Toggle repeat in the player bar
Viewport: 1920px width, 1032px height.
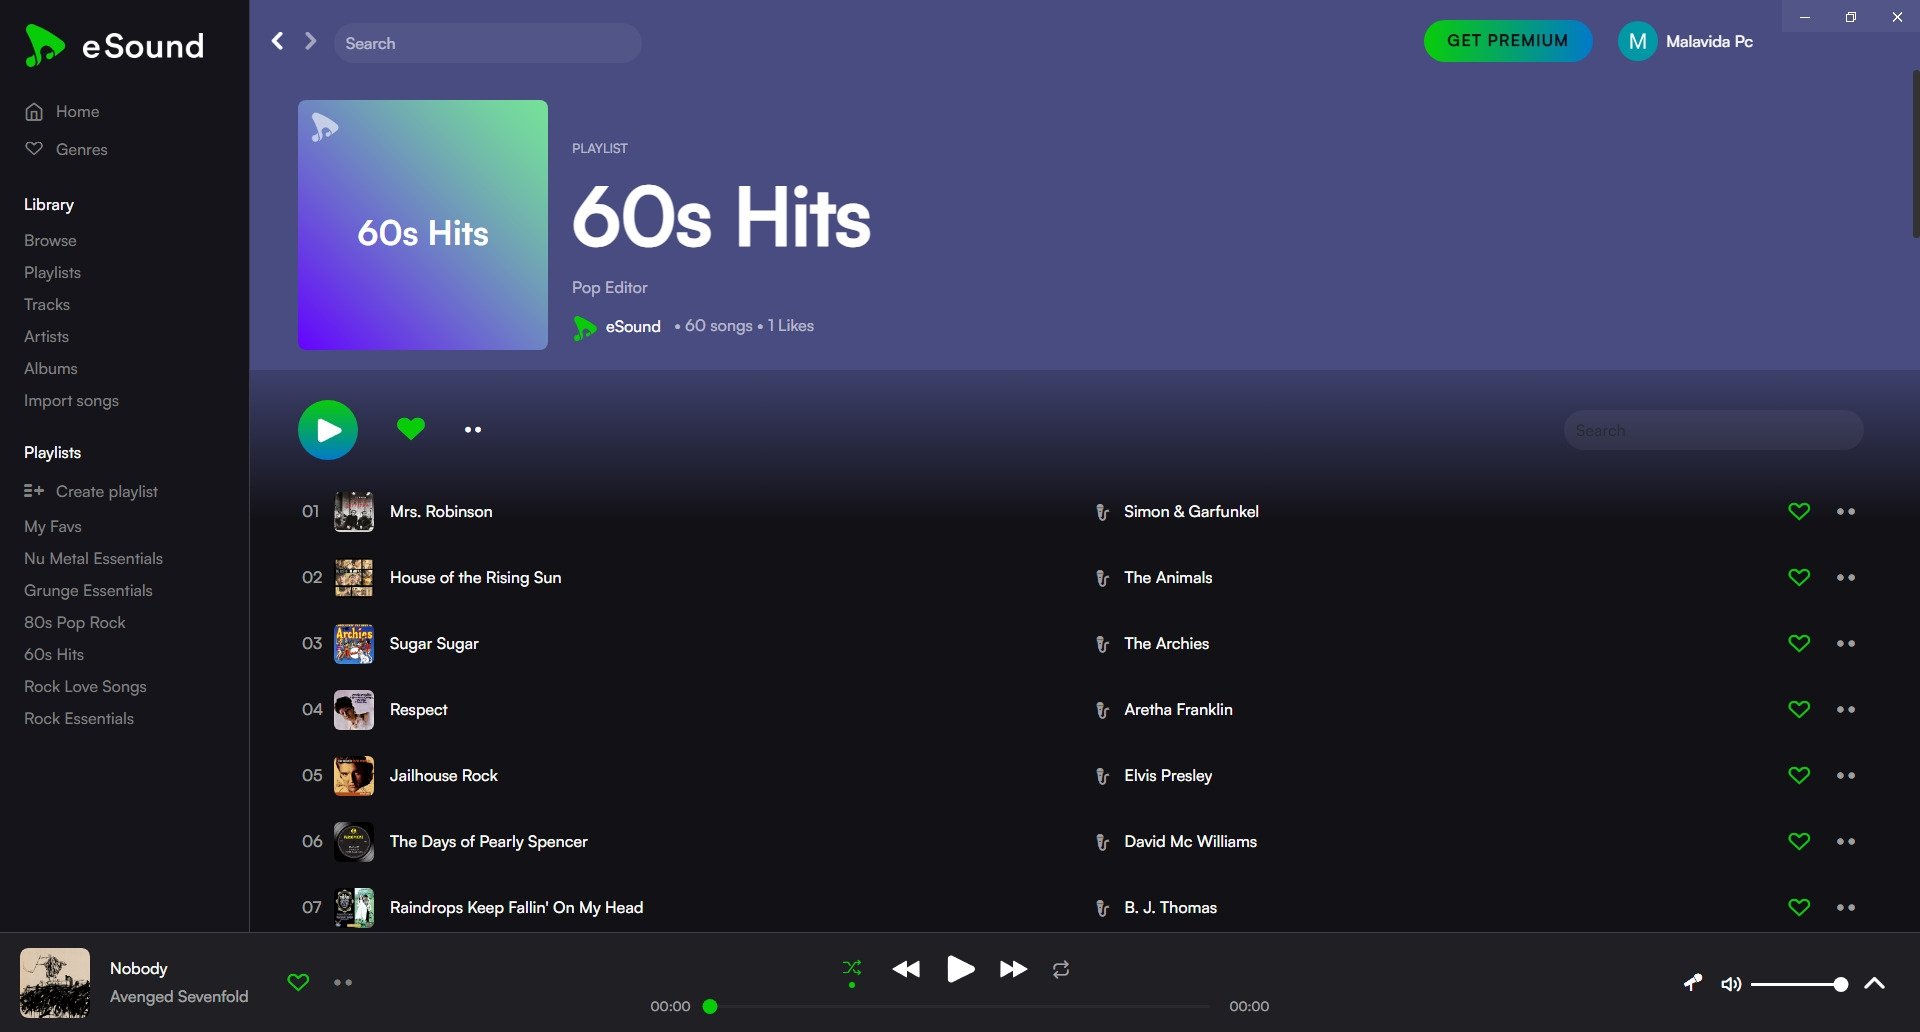[1061, 969]
